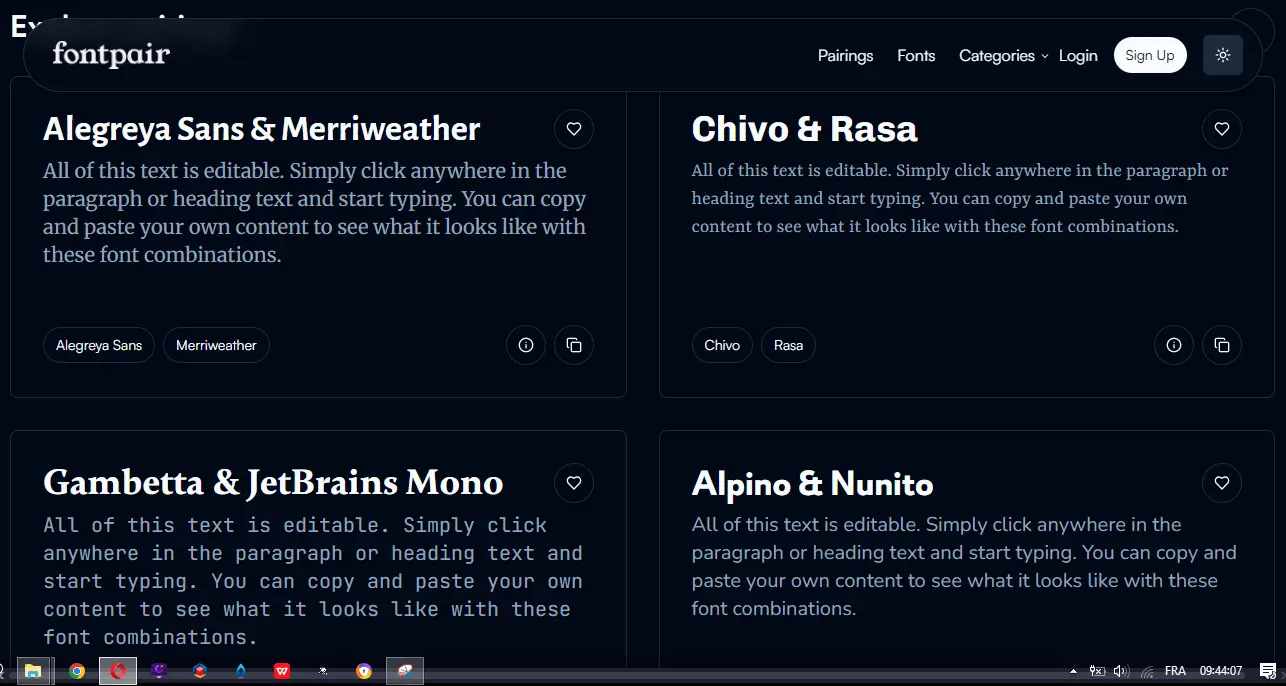Click the Sign Up button
Viewport: 1286px width, 686px height.
point(1150,56)
